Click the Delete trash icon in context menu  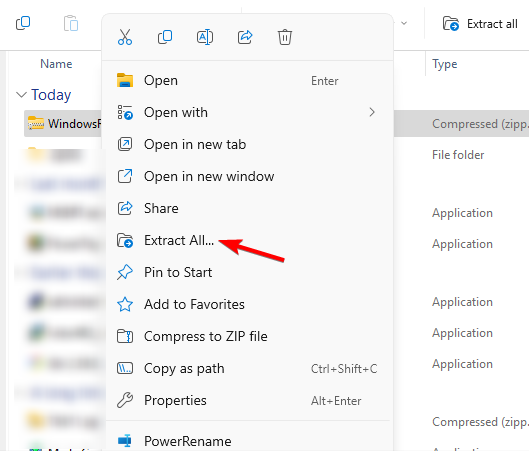point(285,37)
